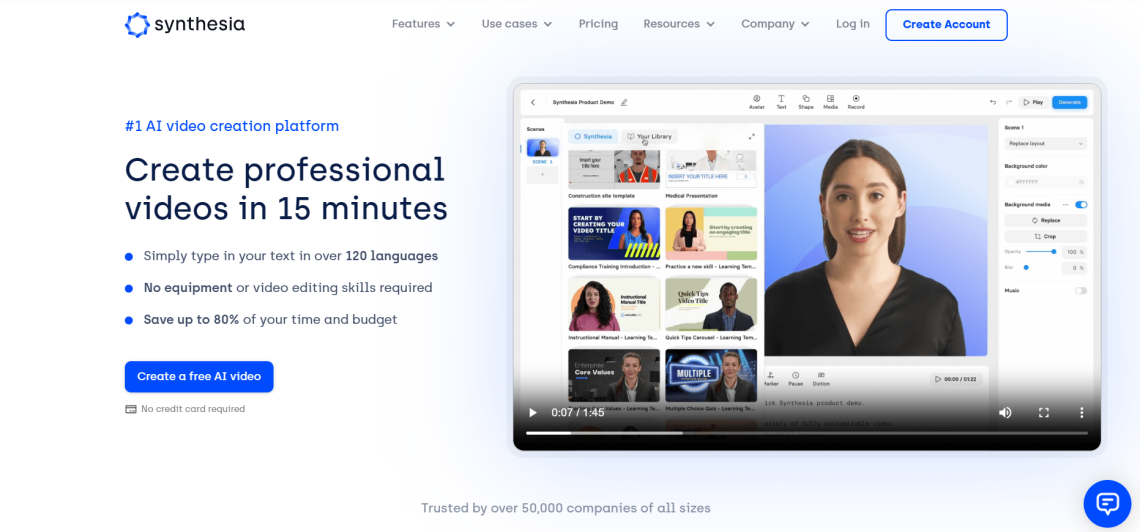This screenshot has height=532, width=1140.
Task: Click the background color hex field
Action: pos(1045,182)
